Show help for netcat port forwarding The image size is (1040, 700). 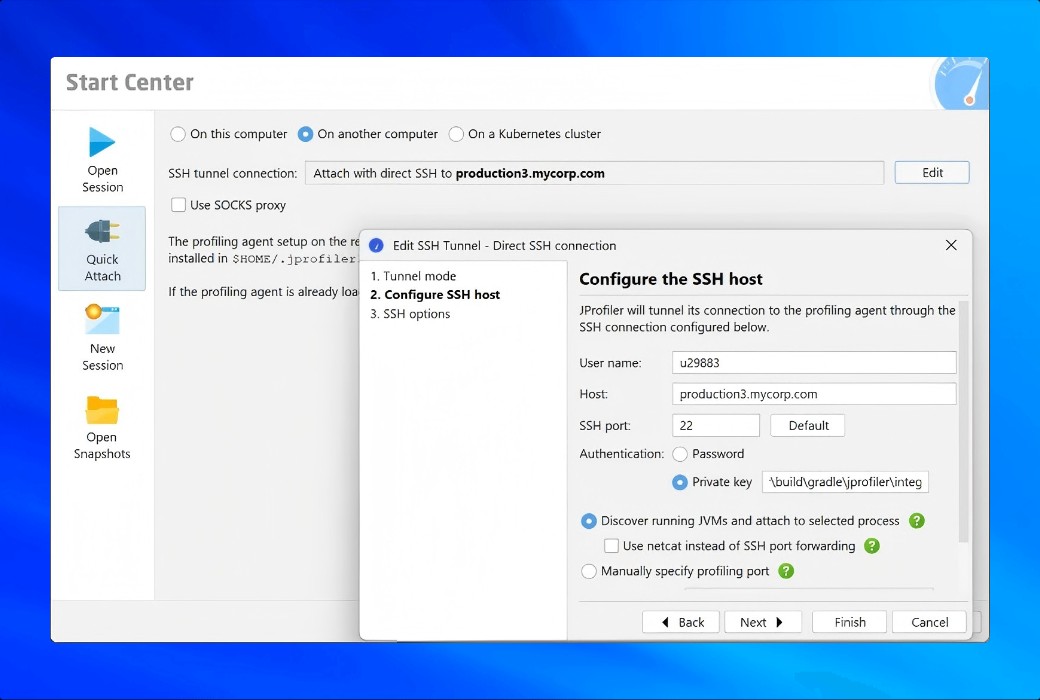point(872,546)
